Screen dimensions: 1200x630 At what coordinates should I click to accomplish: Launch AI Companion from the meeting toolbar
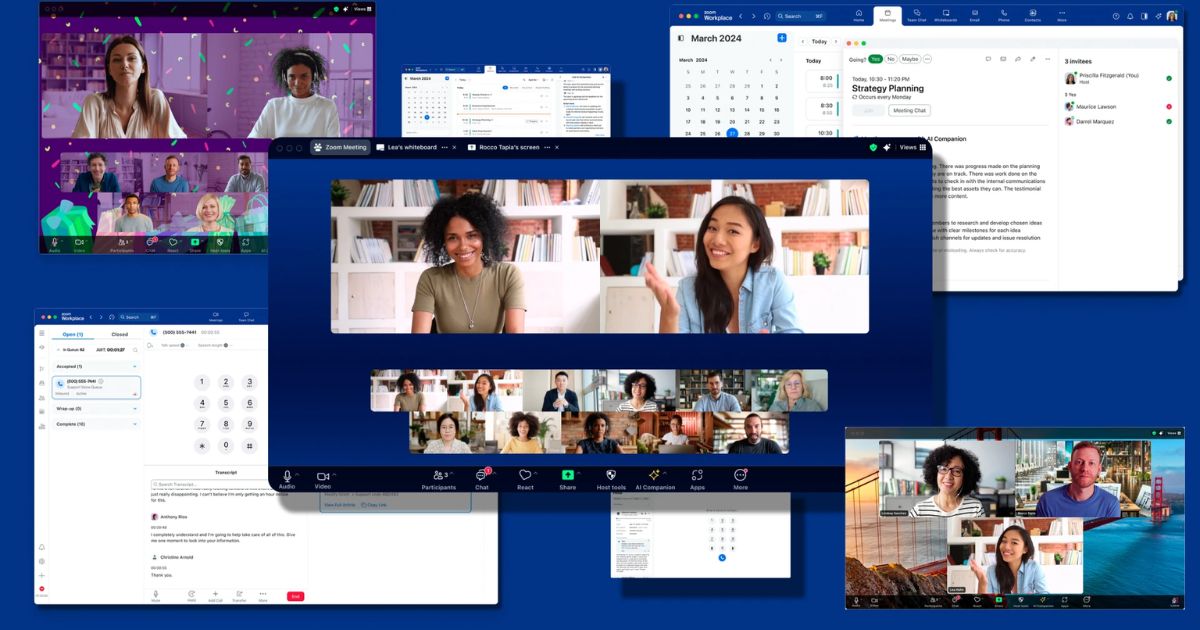point(655,476)
